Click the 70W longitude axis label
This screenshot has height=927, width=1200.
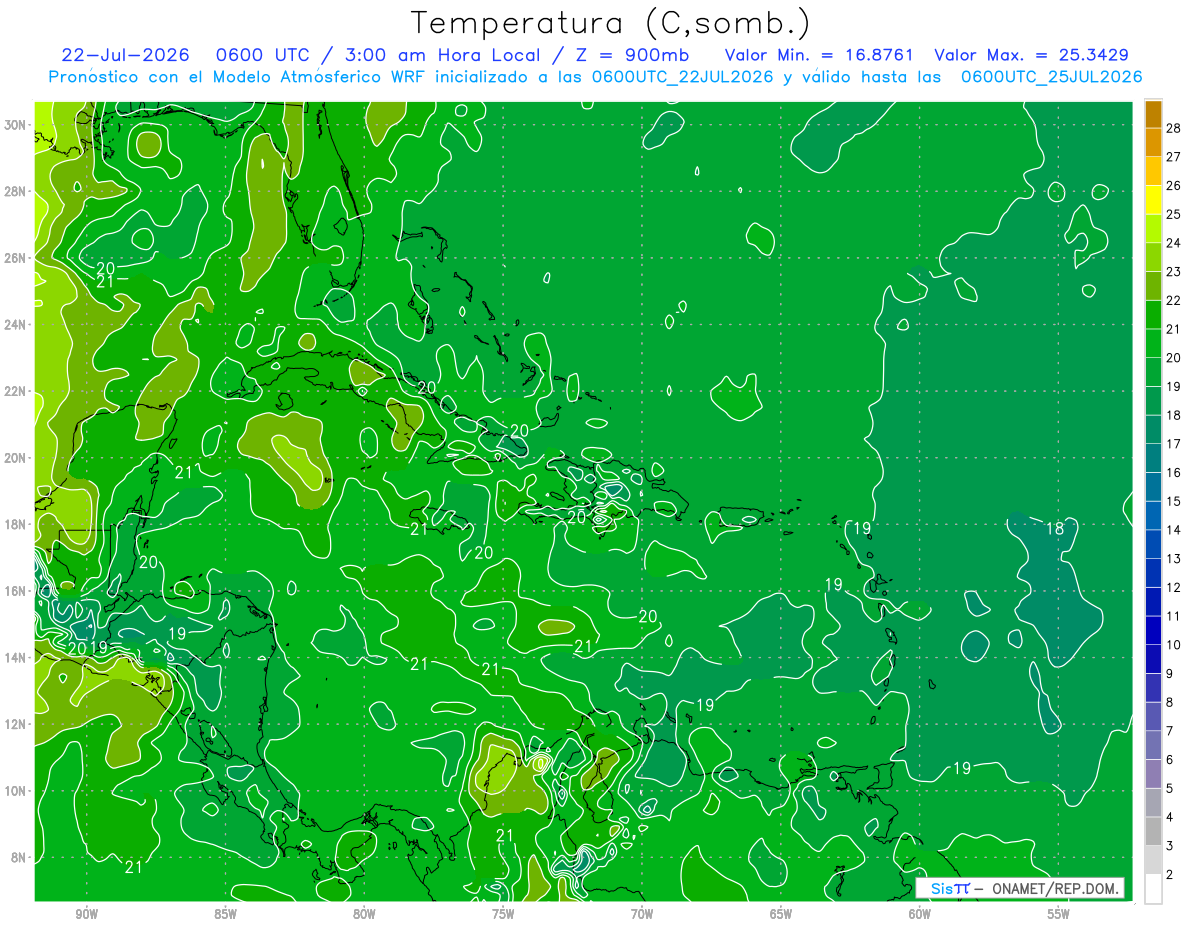coord(642,914)
